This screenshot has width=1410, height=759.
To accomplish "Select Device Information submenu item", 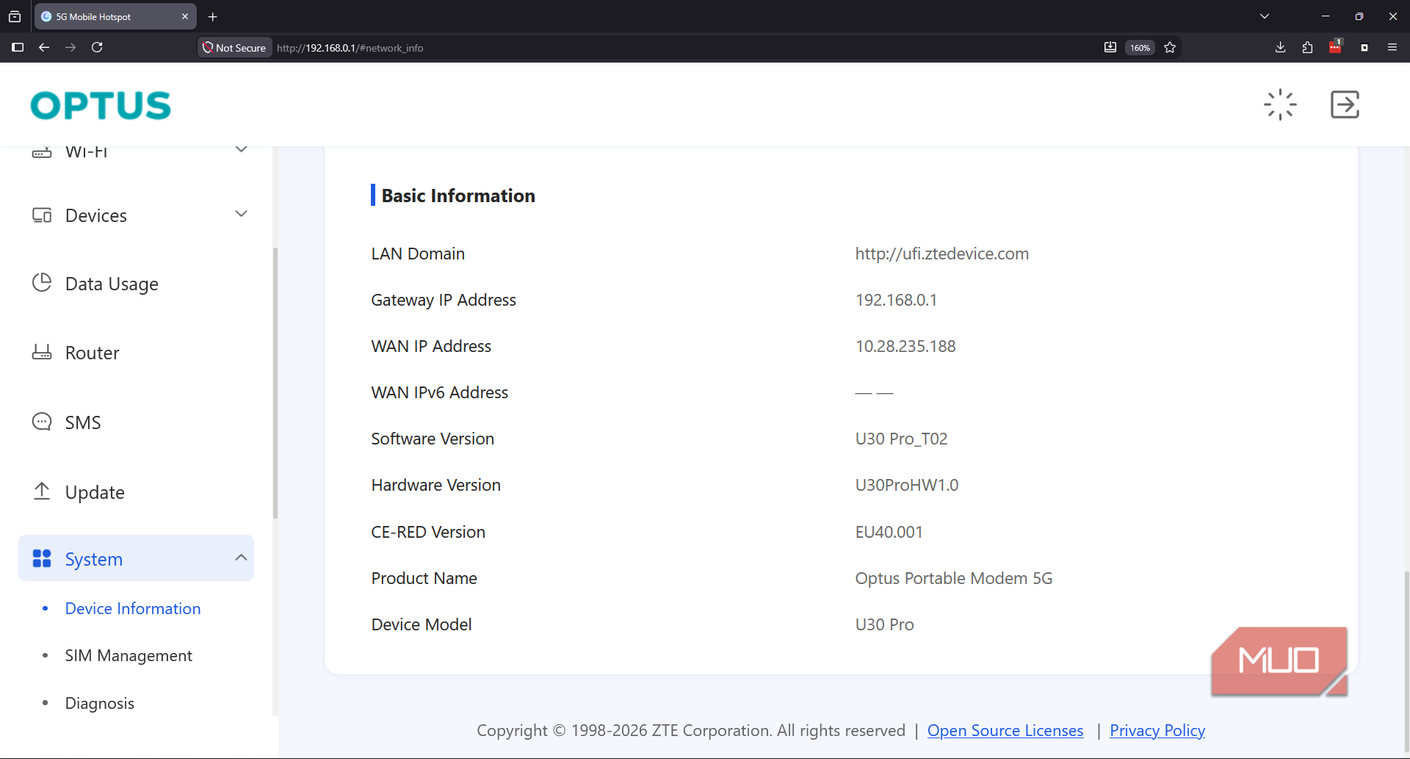I will pyautogui.click(x=133, y=608).
